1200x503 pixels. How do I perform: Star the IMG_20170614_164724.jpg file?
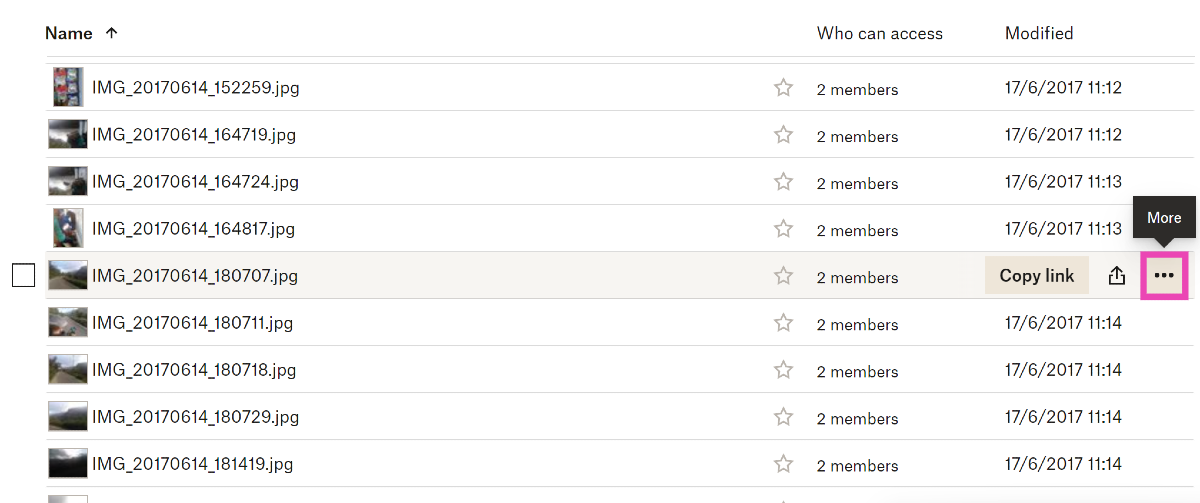783,182
